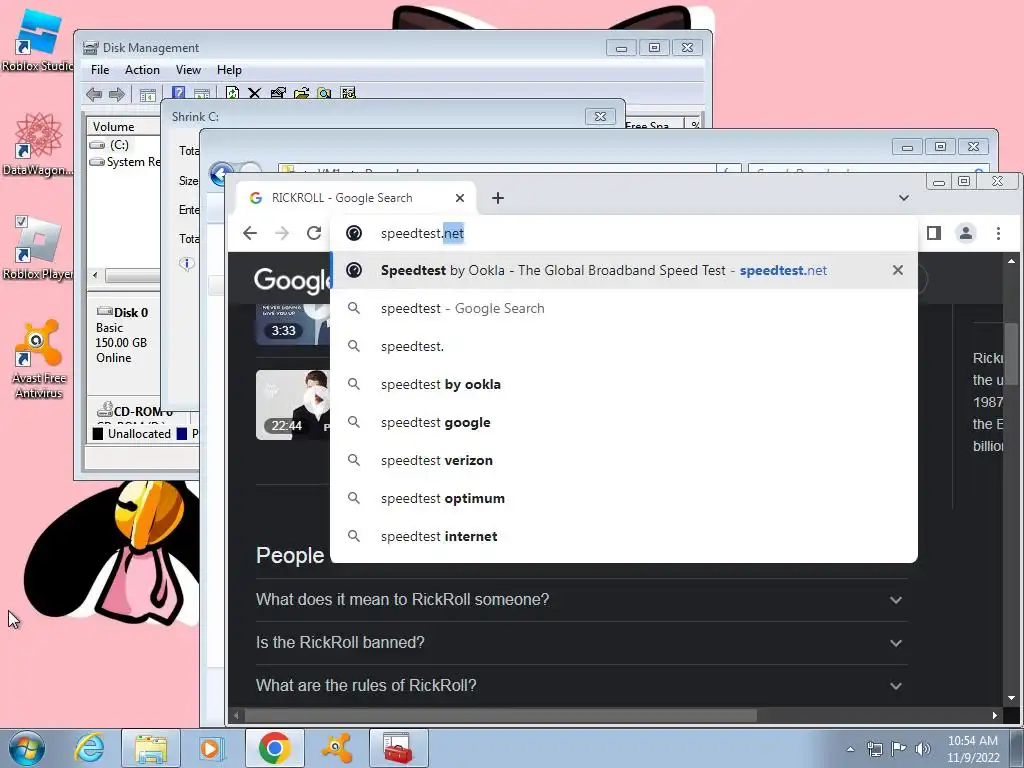Select 'speedtest internet' suggestion
The height and width of the screenshot is (768, 1024).
click(x=624, y=536)
